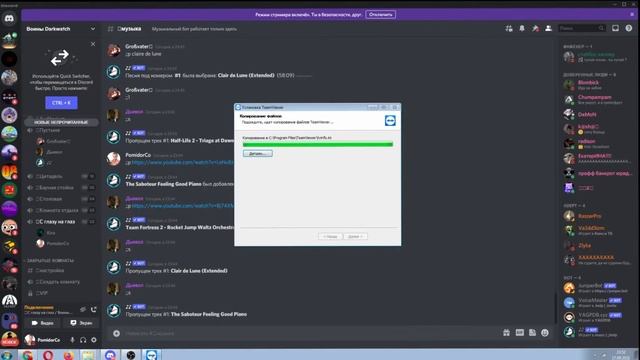Attach a file with plus icon
Screen dimensions: 640x360
116,333
